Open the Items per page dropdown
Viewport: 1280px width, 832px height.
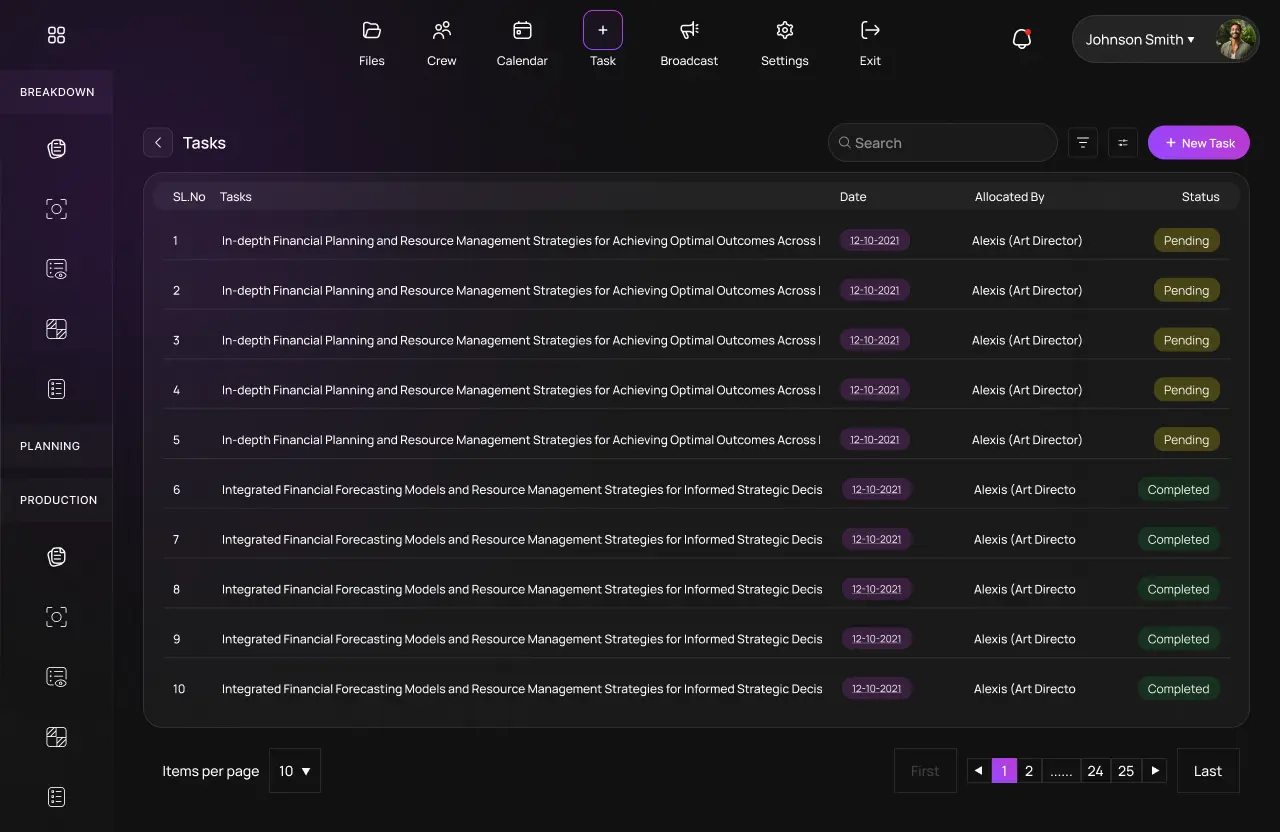[294, 770]
